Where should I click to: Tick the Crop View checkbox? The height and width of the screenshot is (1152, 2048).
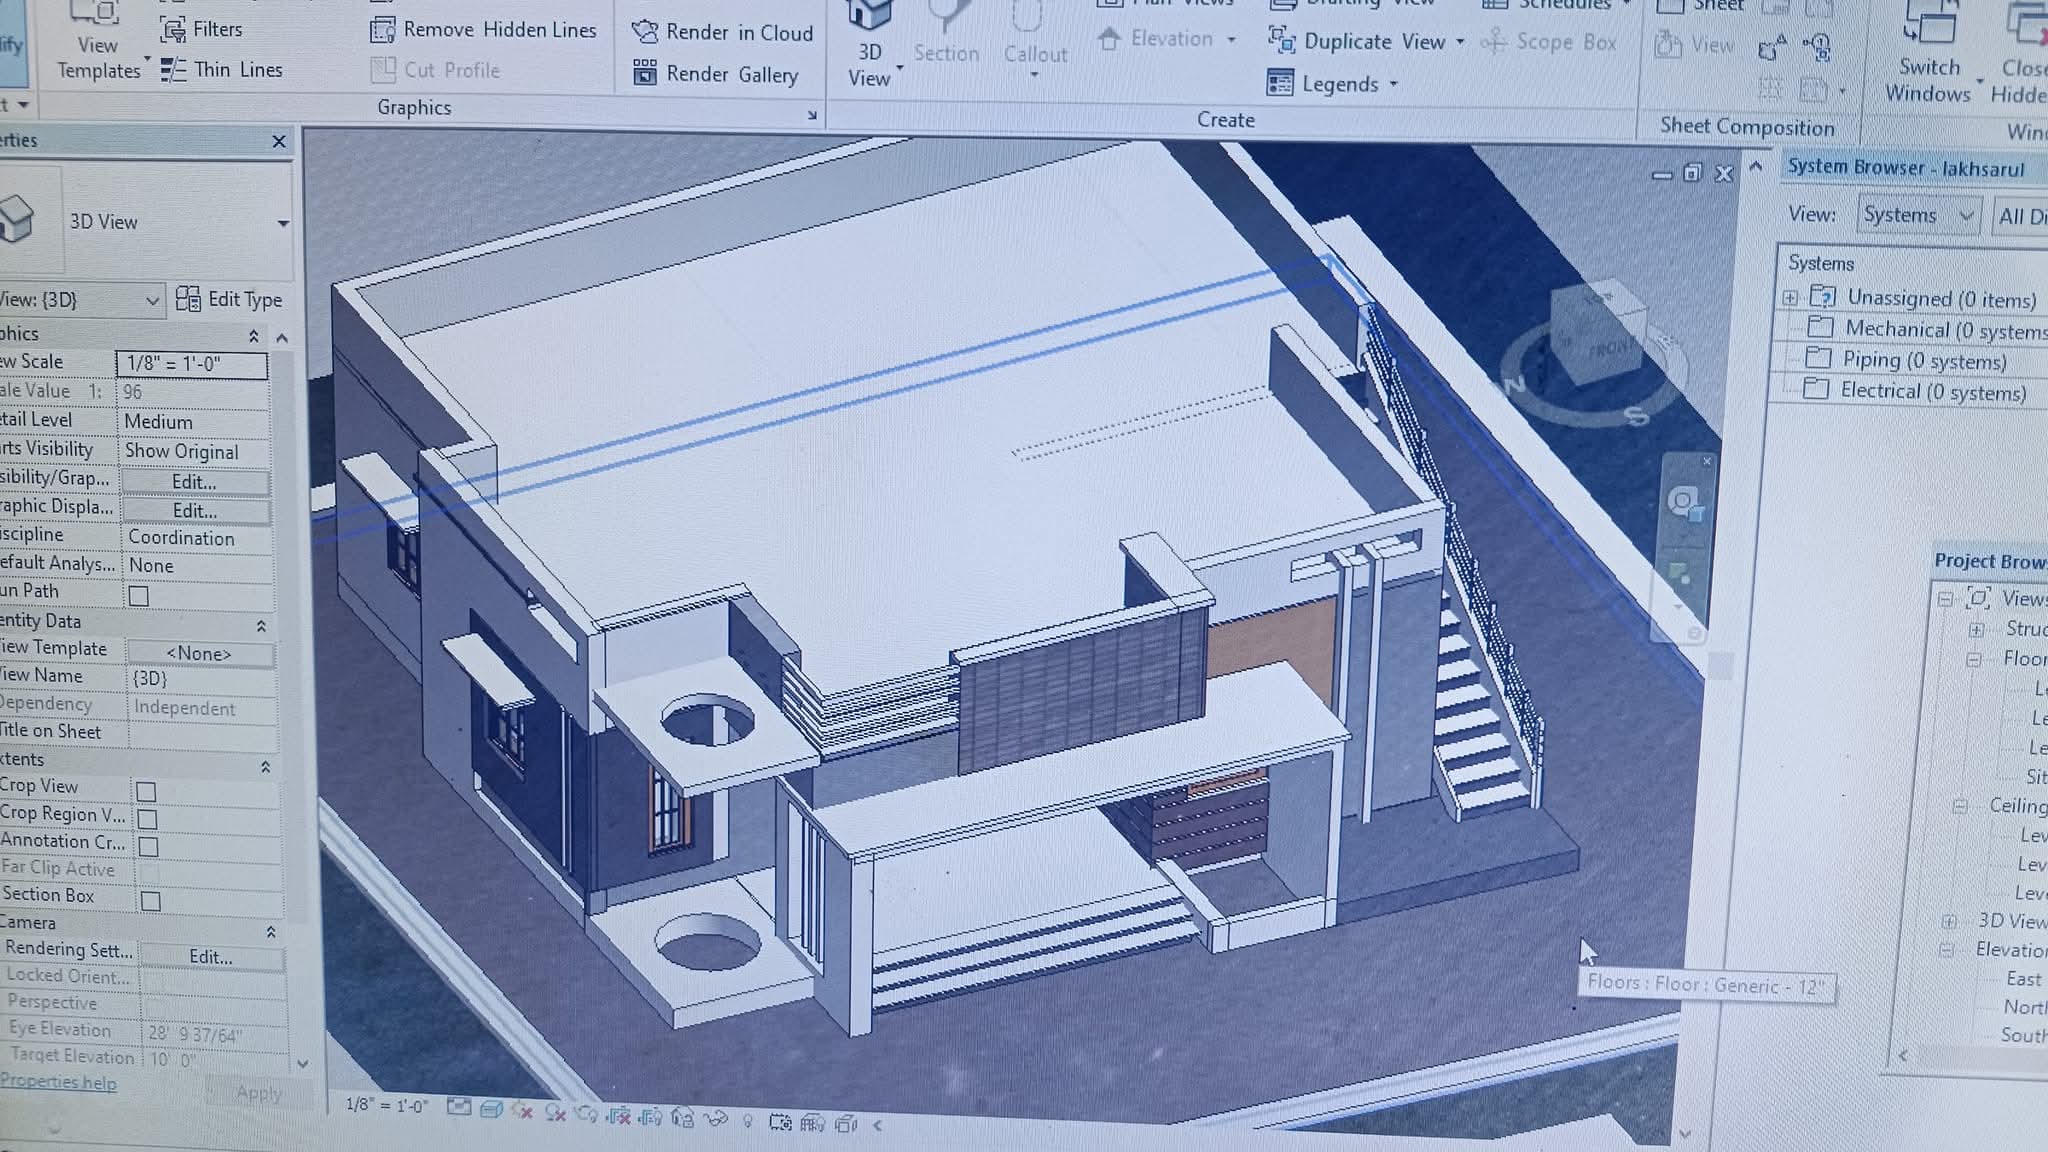click(x=146, y=792)
